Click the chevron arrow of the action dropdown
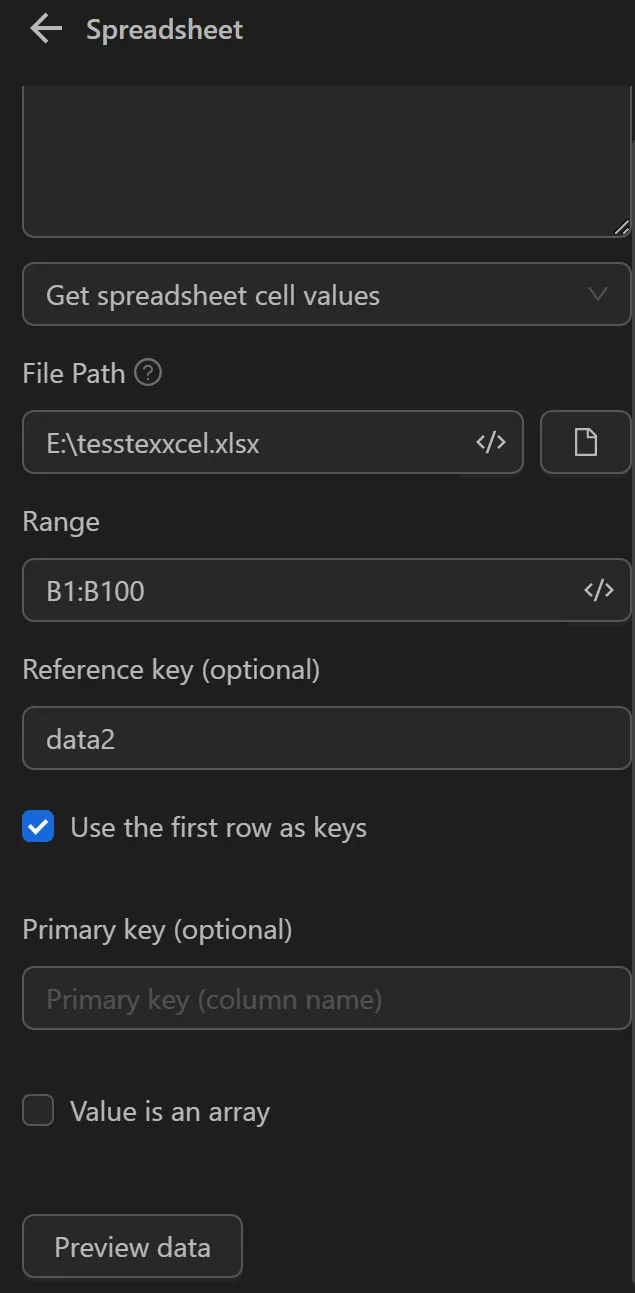Image resolution: width=635 pixels, height=1293 pixels. point(598,294)
